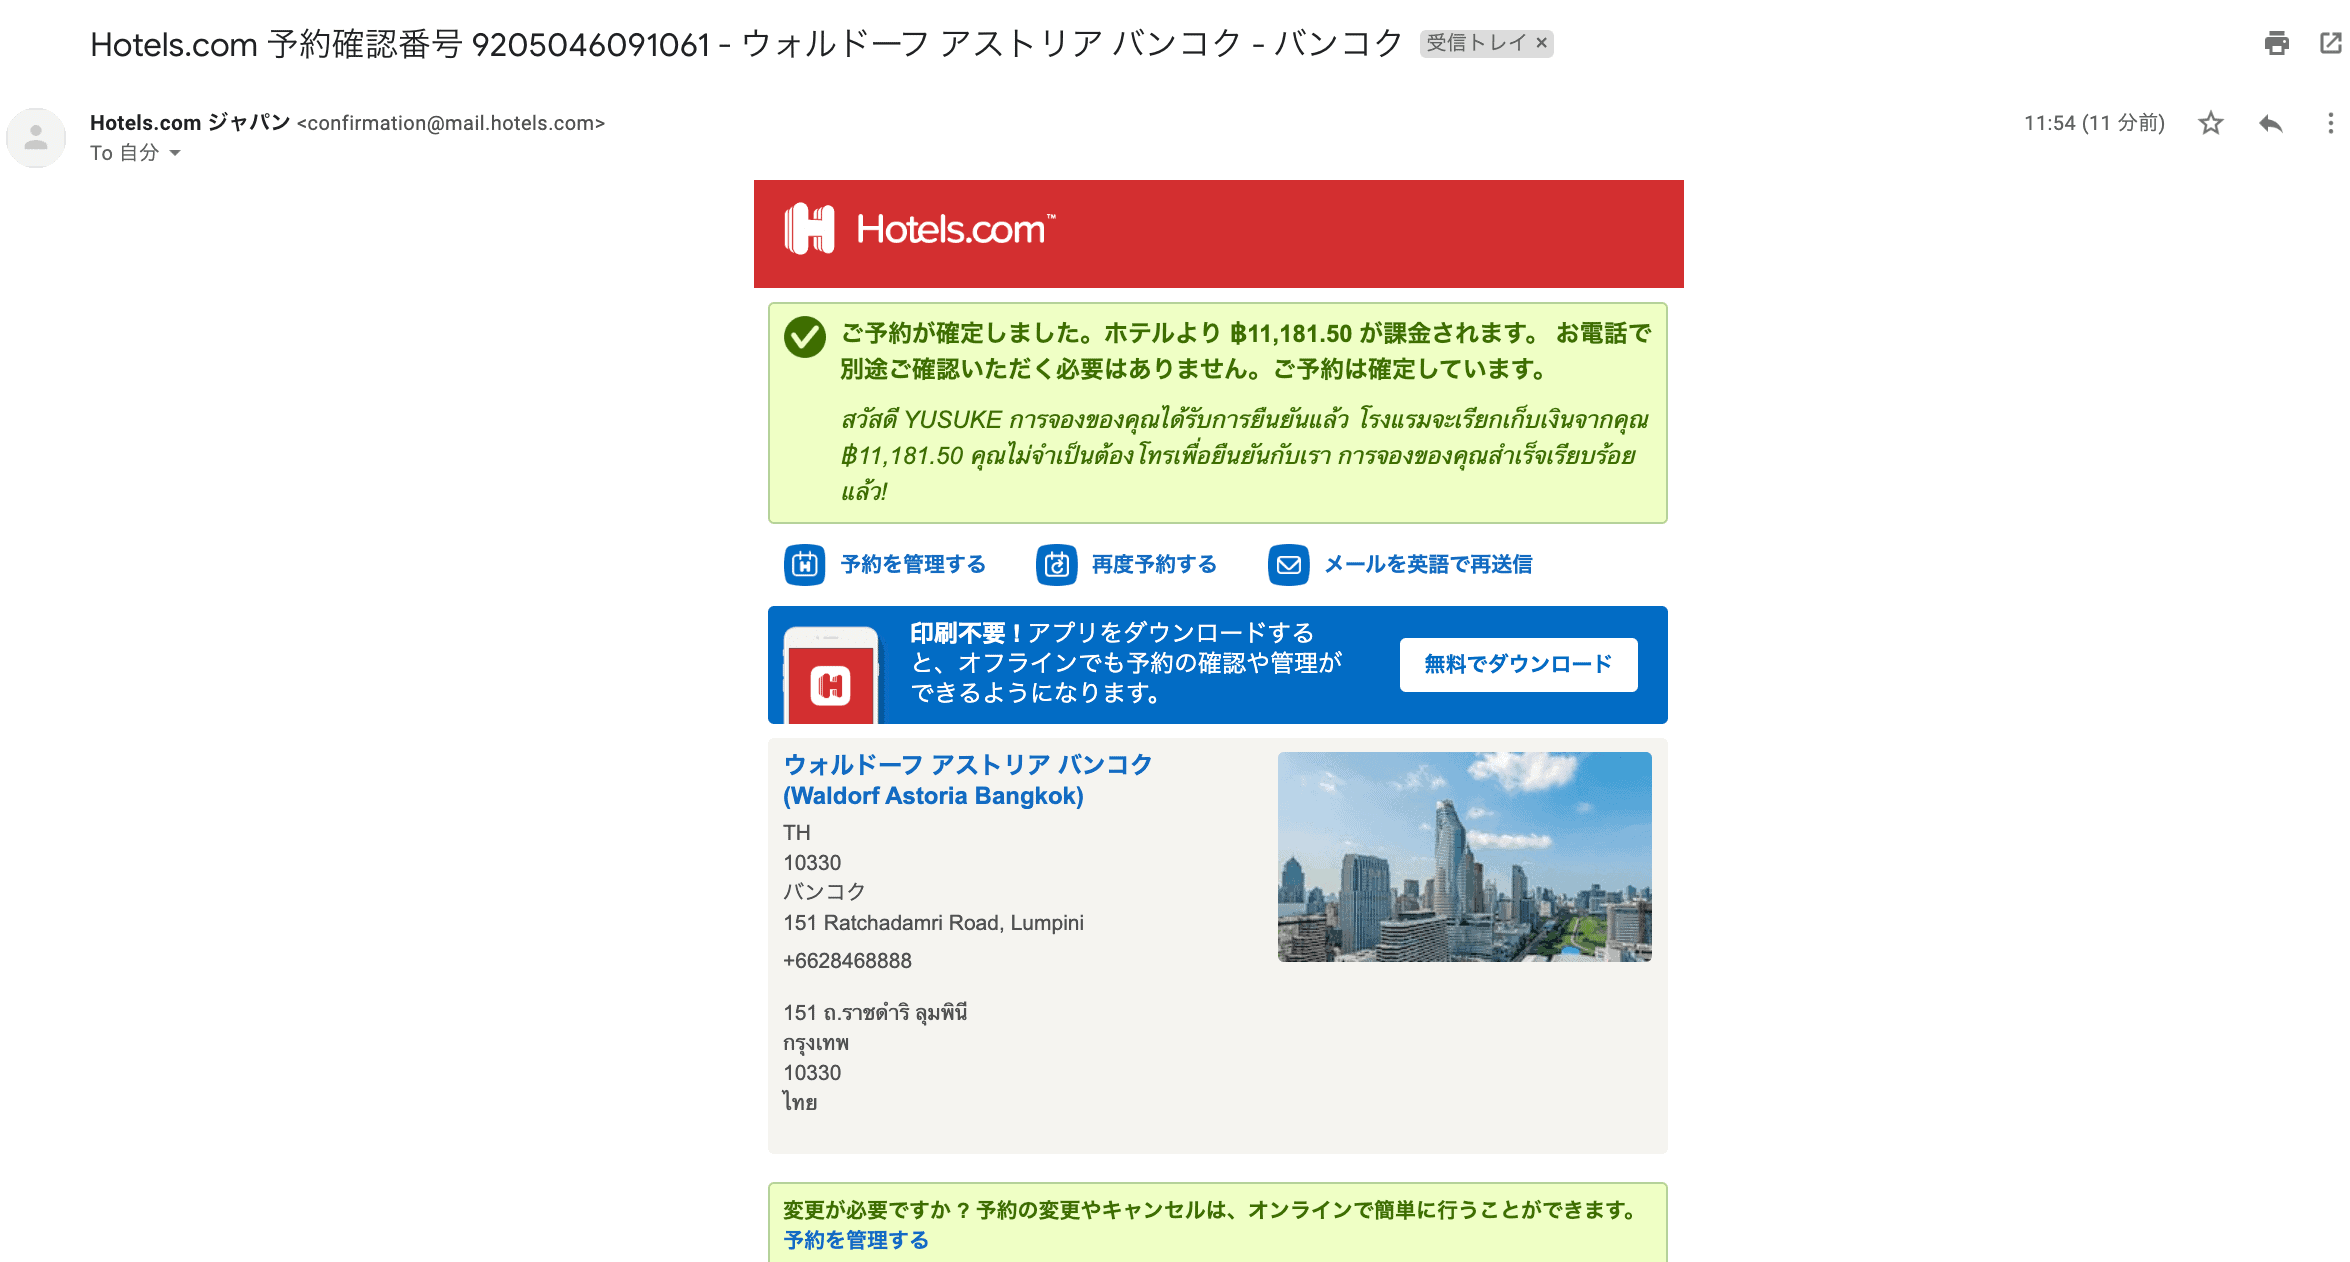This screenshot has width=2350, height=1262.
Task: Select the 予約を管理する link
Action: click(911, 564)
